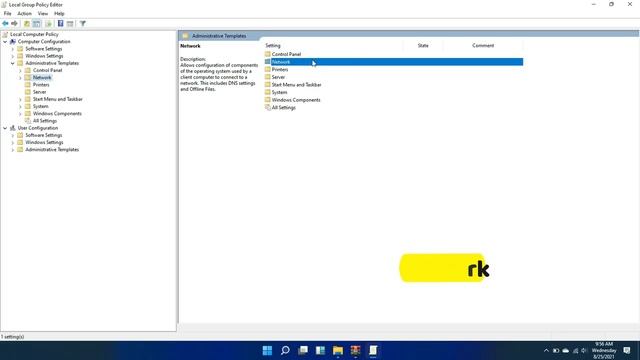Screen dimensions: 640x360
Task: Open Task View on the taskbar
Action: 303,350
